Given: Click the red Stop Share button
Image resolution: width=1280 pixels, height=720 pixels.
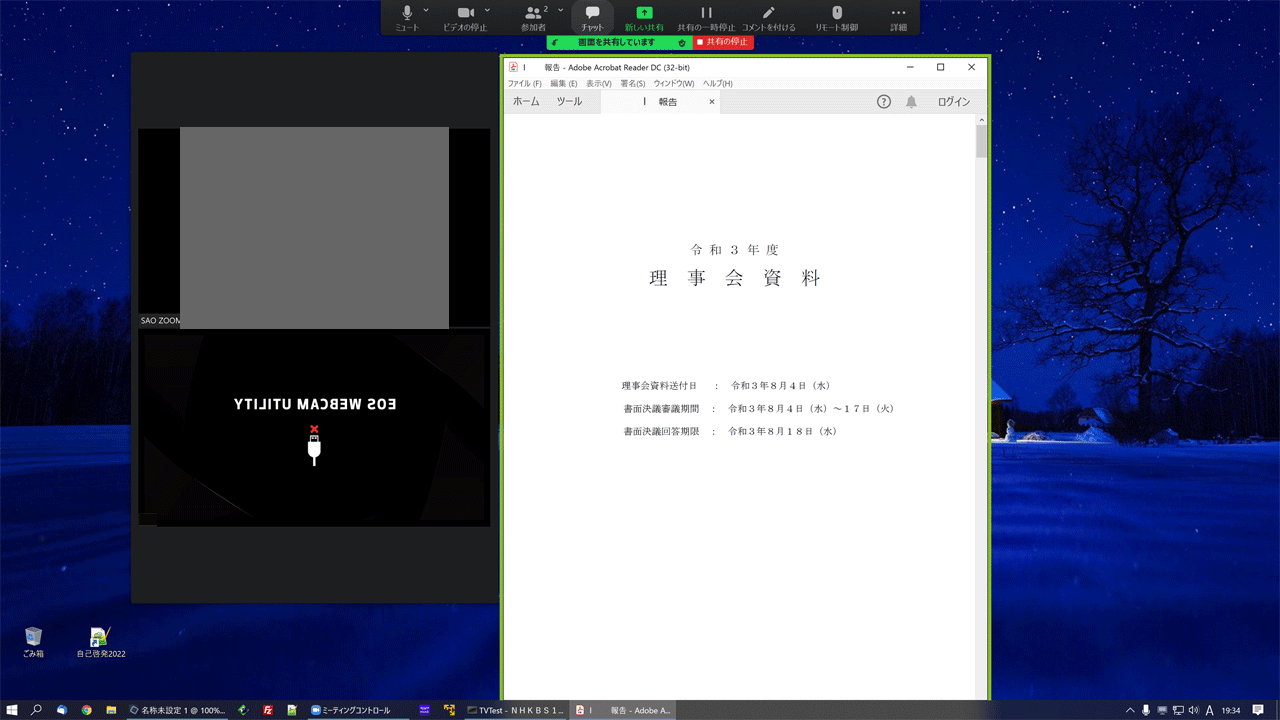Looking at the screenshot, I should click(x=723, y=42).
